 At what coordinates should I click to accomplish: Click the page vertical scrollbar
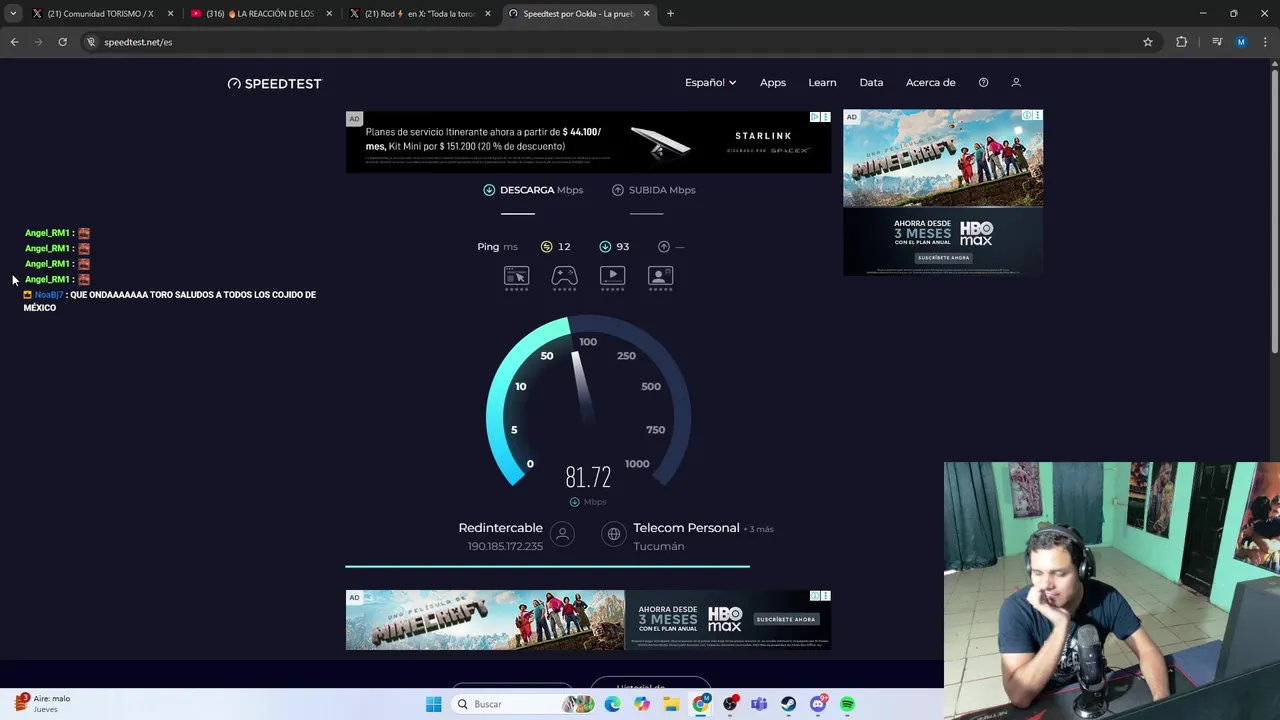1274,210
